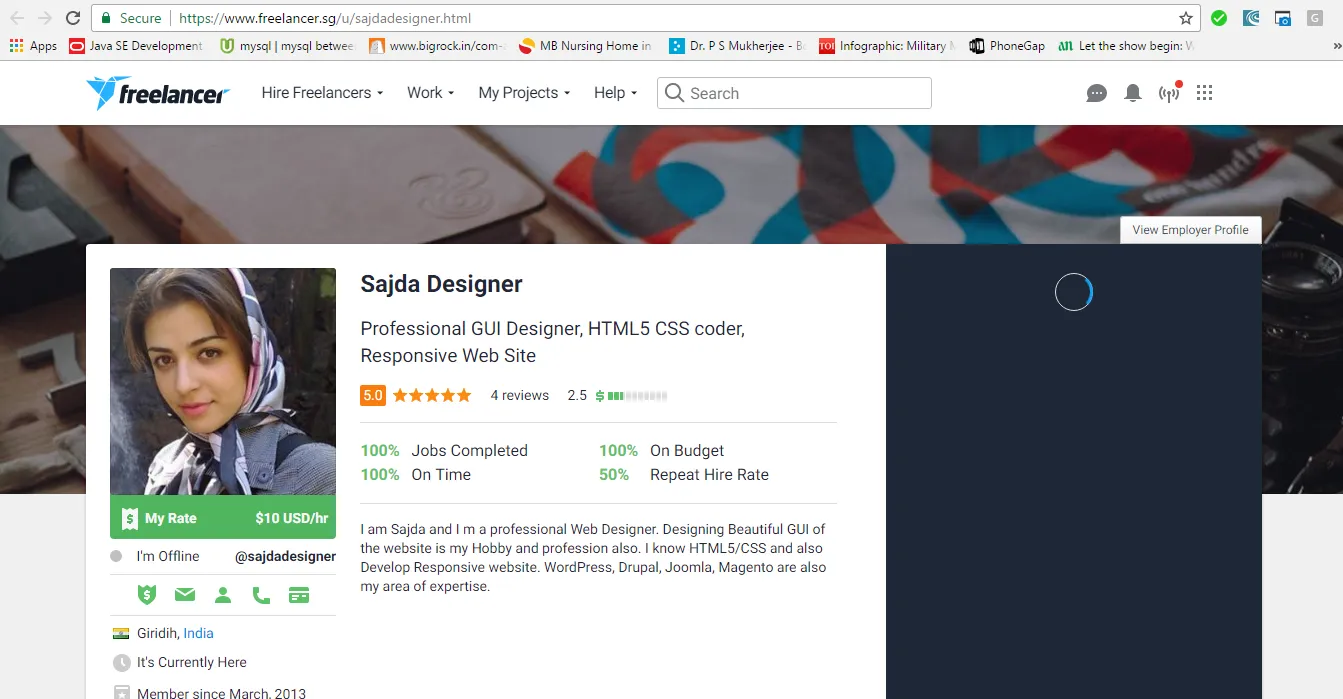Click the secure padlock icon
The height and width of the screenshot is (699, 1343).
[x=107, y=18]
